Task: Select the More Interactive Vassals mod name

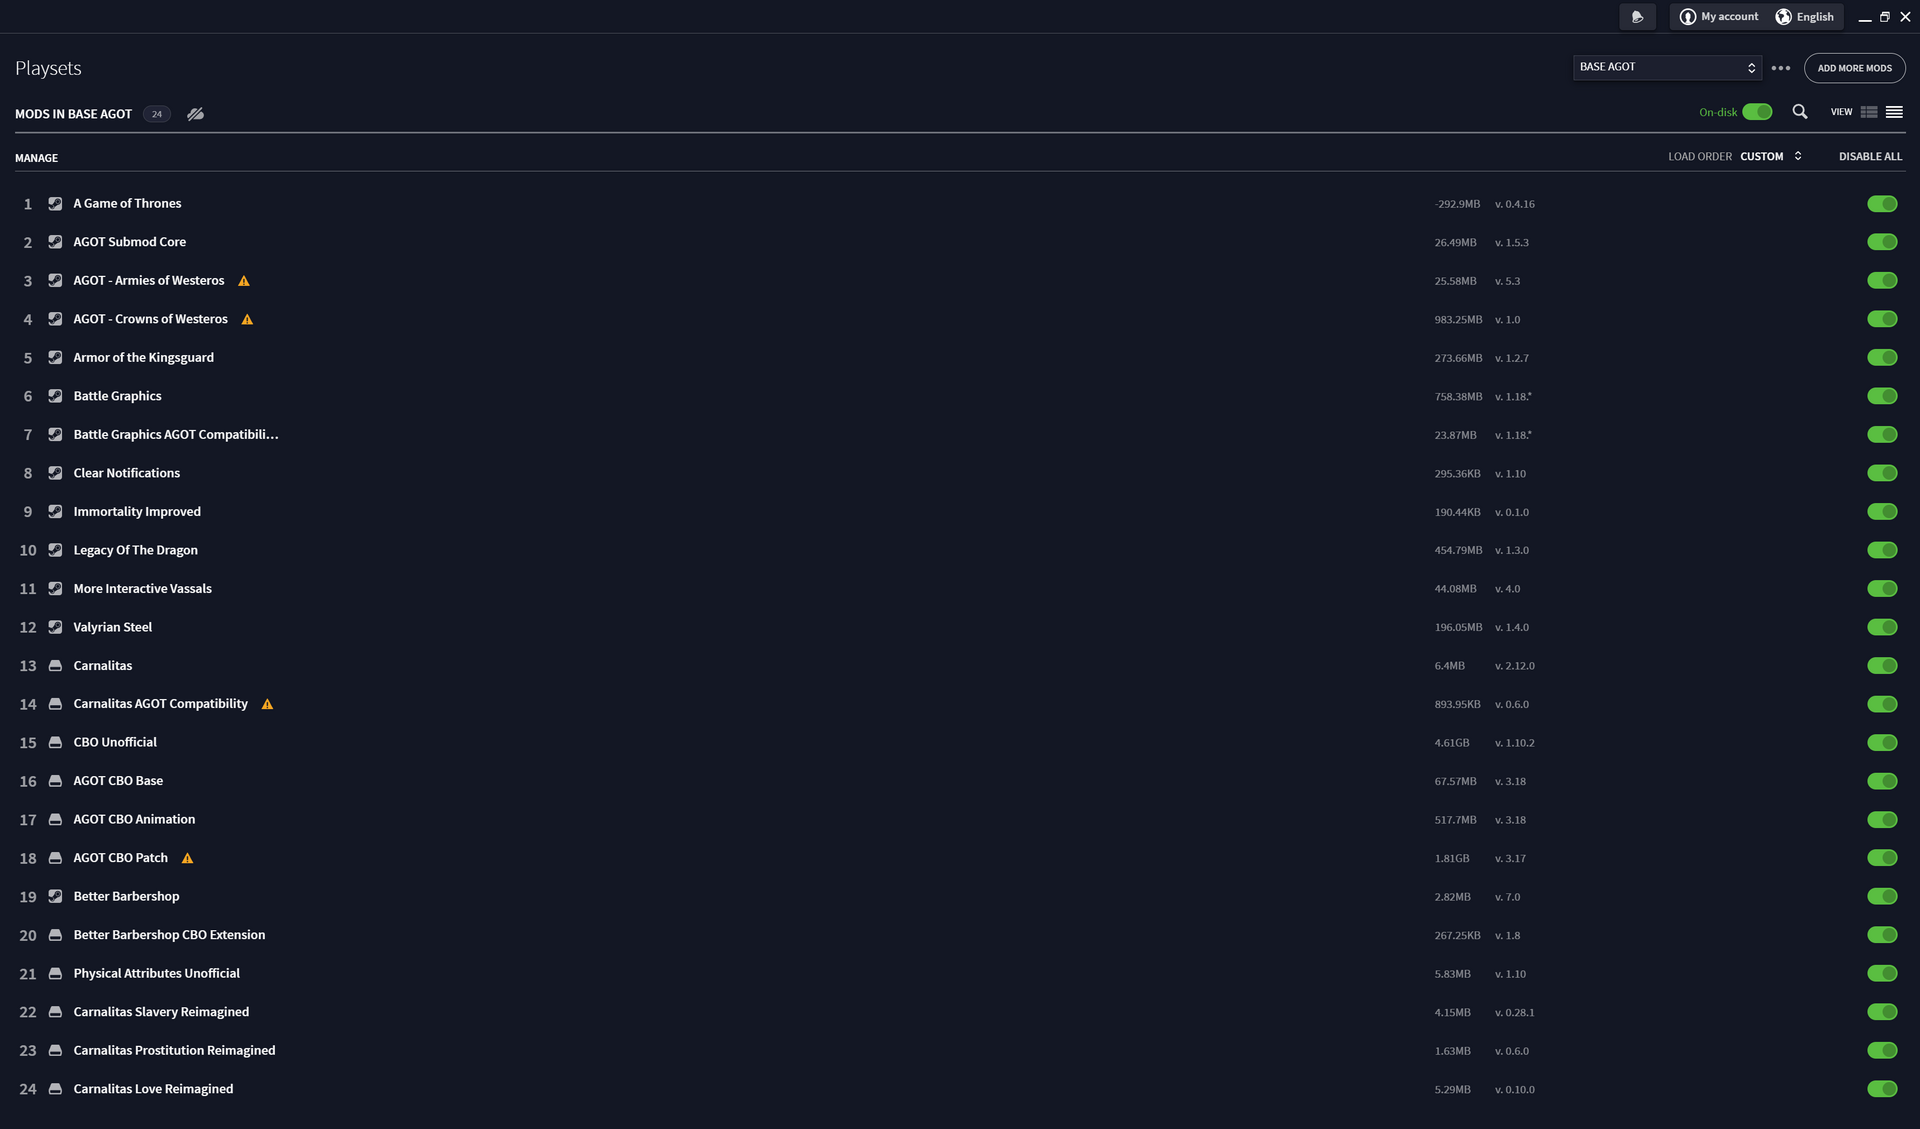Action: click(x=142, y=589)
